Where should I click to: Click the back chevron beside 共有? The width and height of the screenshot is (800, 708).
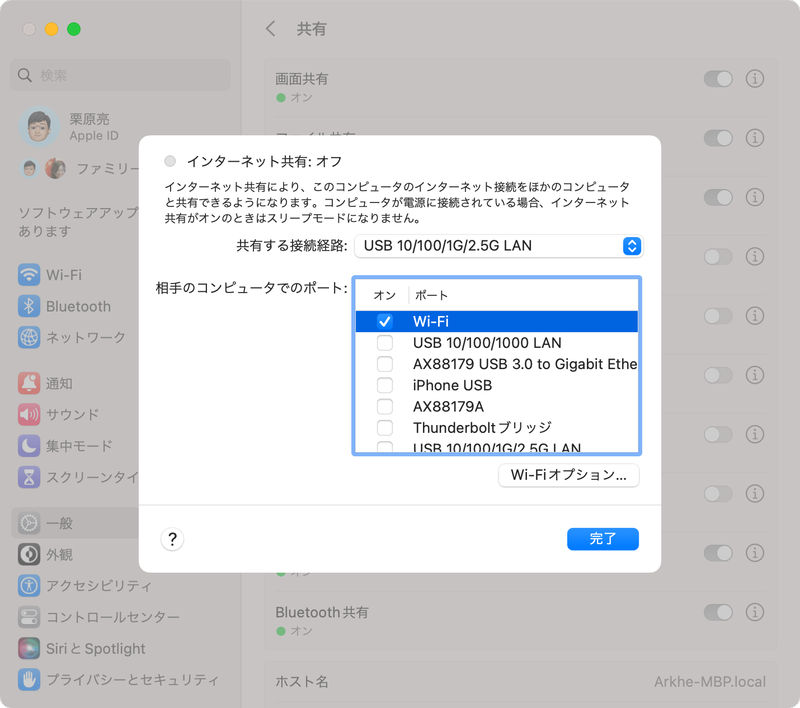point(269,29)
